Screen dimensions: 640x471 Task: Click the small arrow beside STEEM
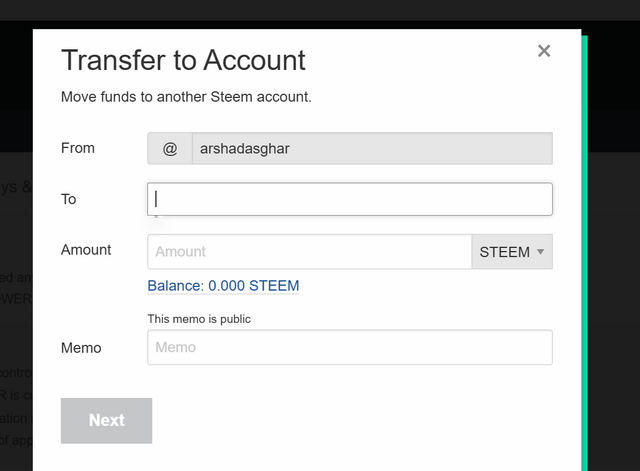point(540,251)
